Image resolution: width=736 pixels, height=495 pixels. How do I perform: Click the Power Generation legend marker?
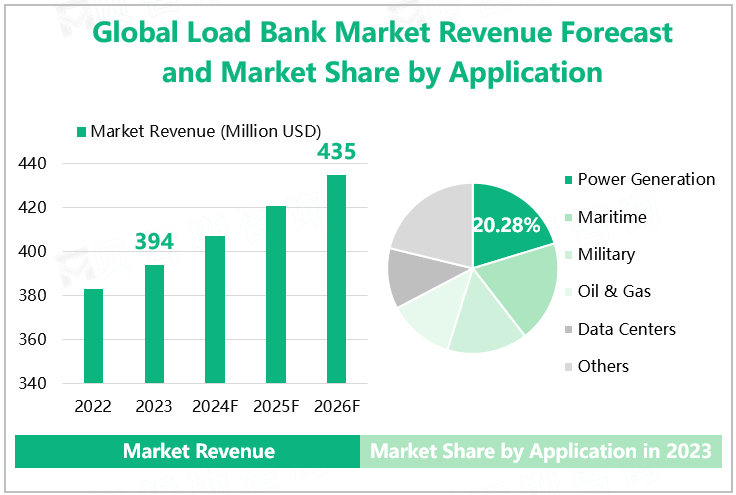click(x=568, y=180)
